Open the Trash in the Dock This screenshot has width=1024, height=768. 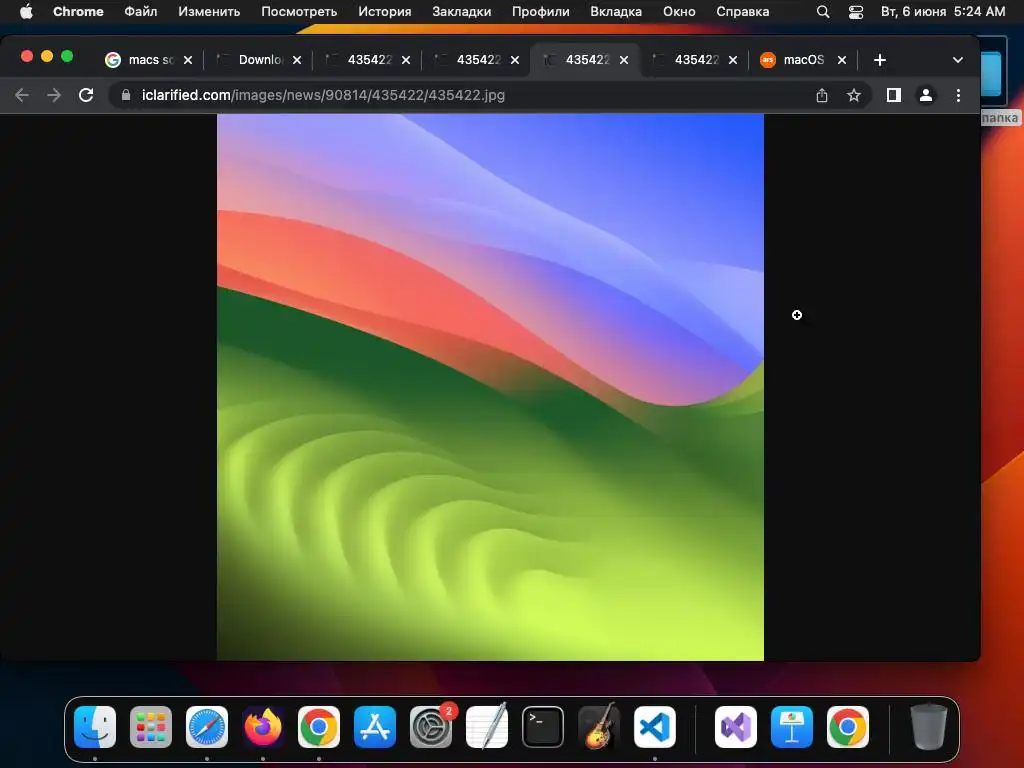[929, 727]
